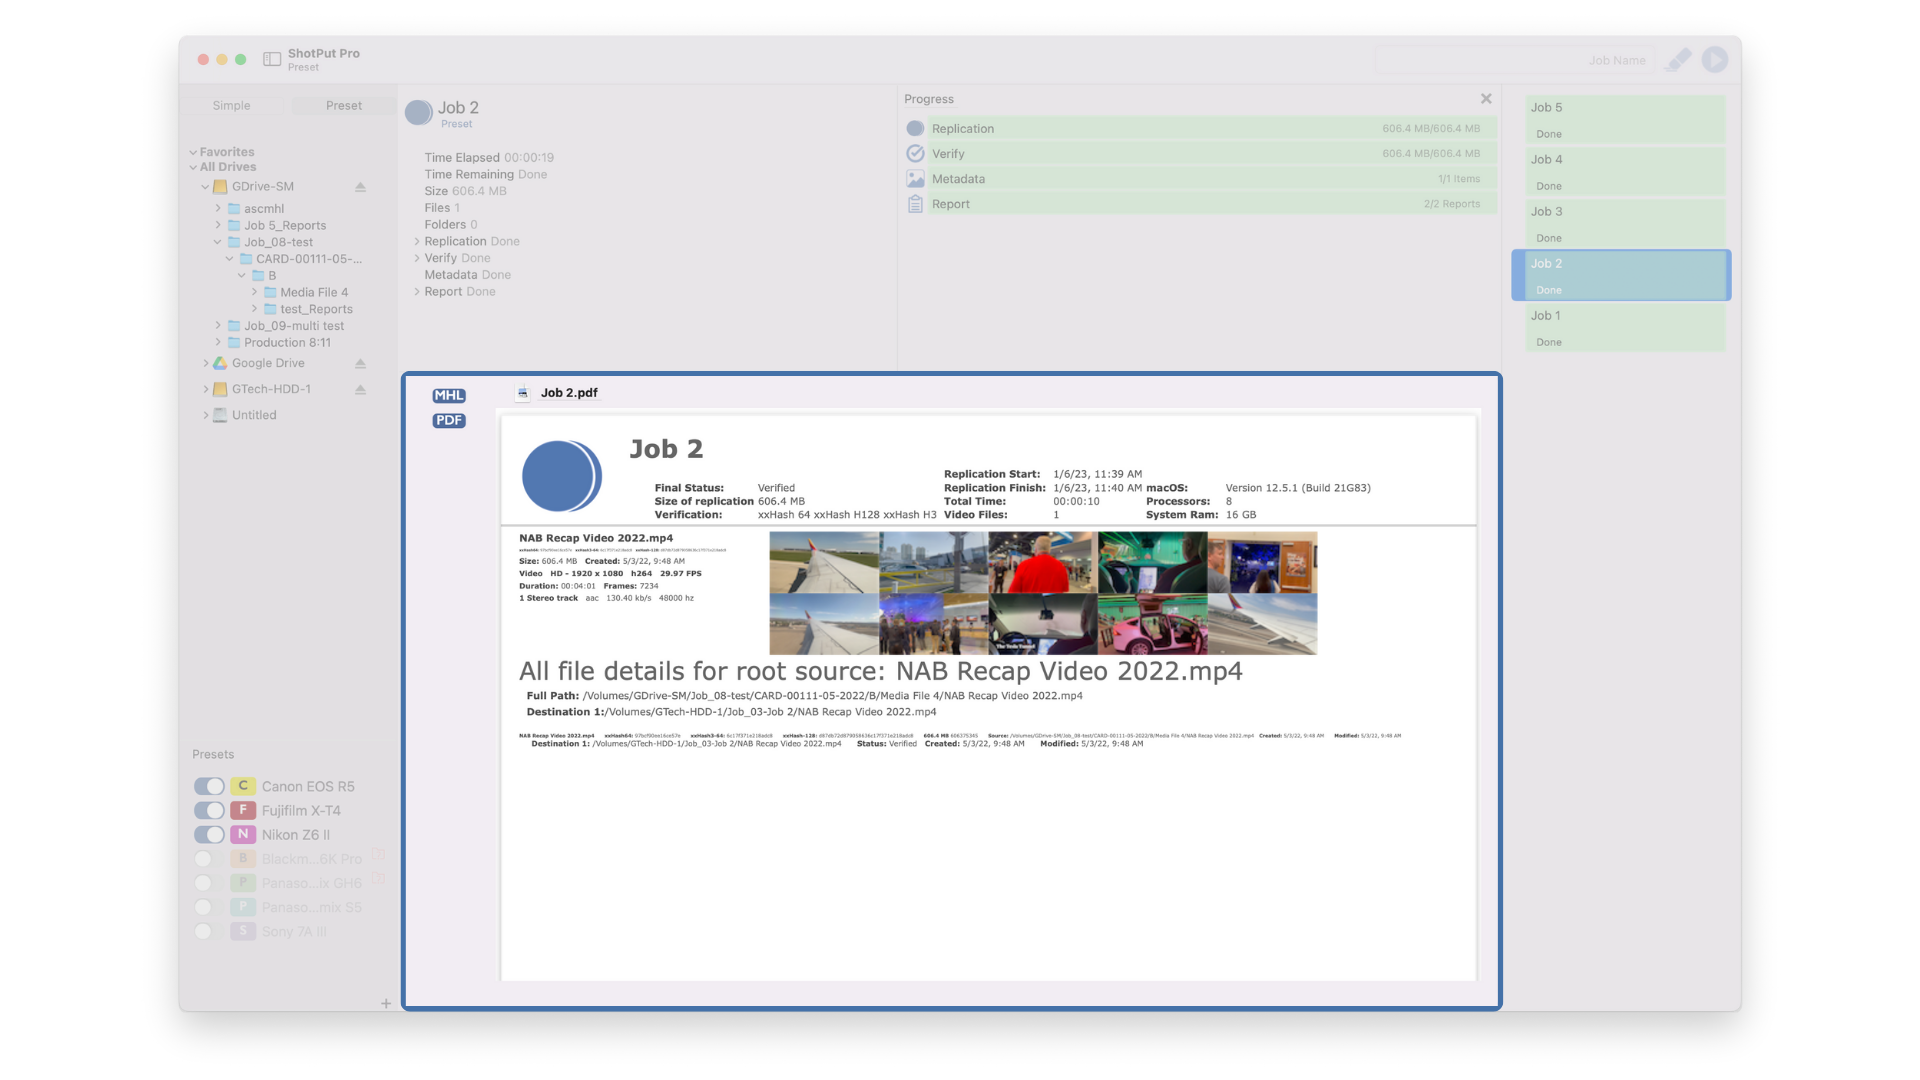This screenshot has height=1080, width=1920.
Task: Expand the Replication Done details
Action: point(417,242)
